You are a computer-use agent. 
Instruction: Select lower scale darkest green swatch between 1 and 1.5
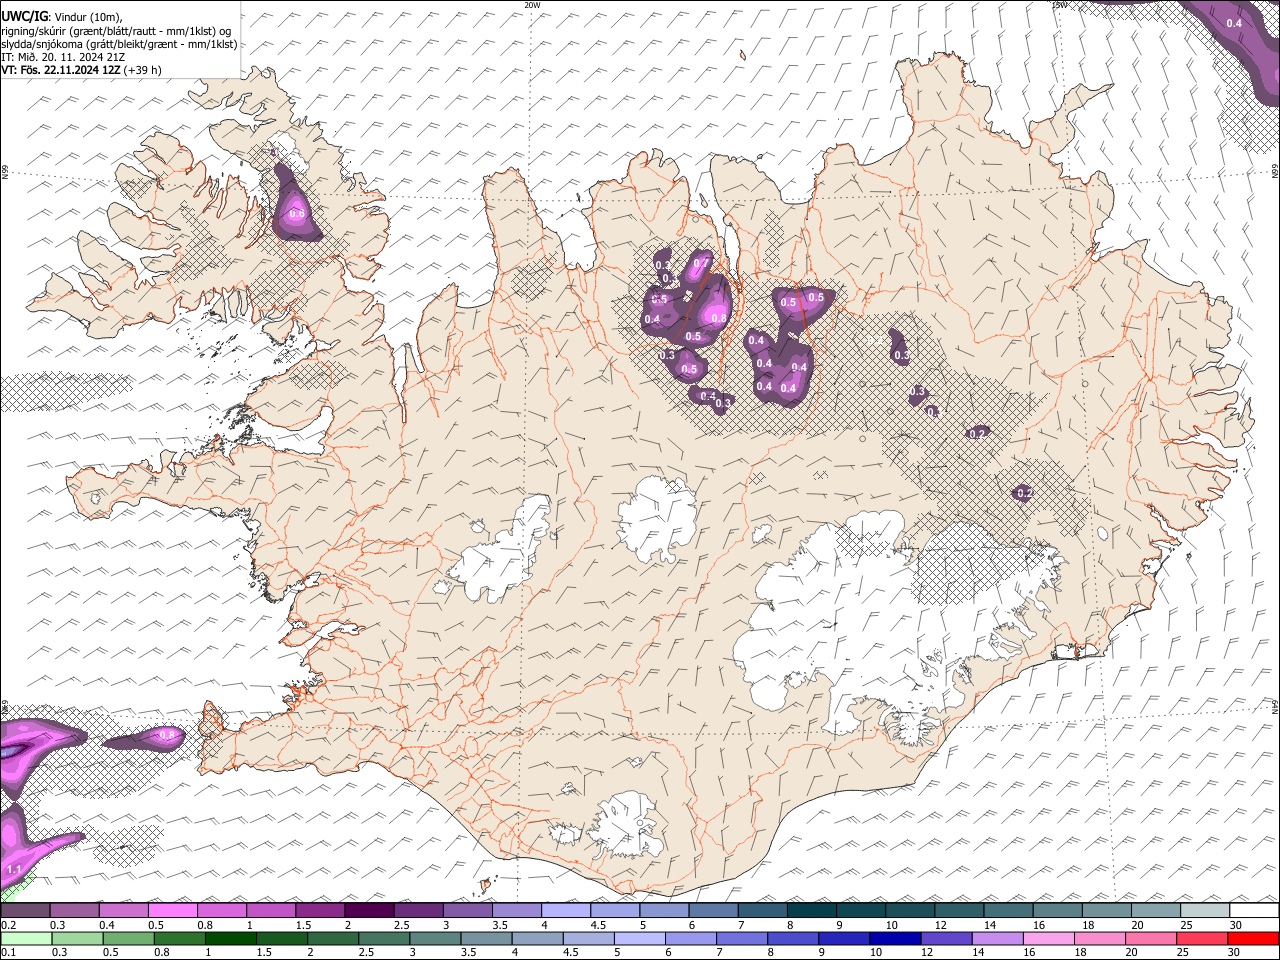[x=230, y=938]
